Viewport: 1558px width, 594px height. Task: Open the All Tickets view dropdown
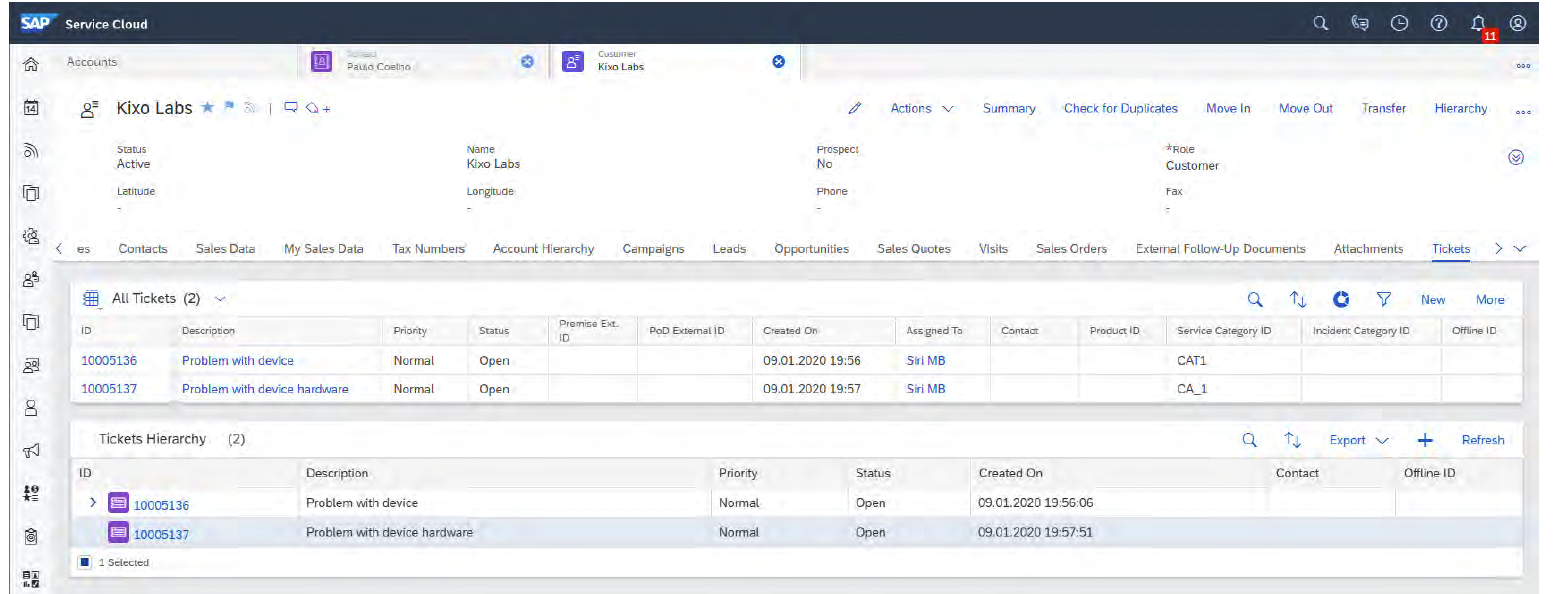pos(219,298)
